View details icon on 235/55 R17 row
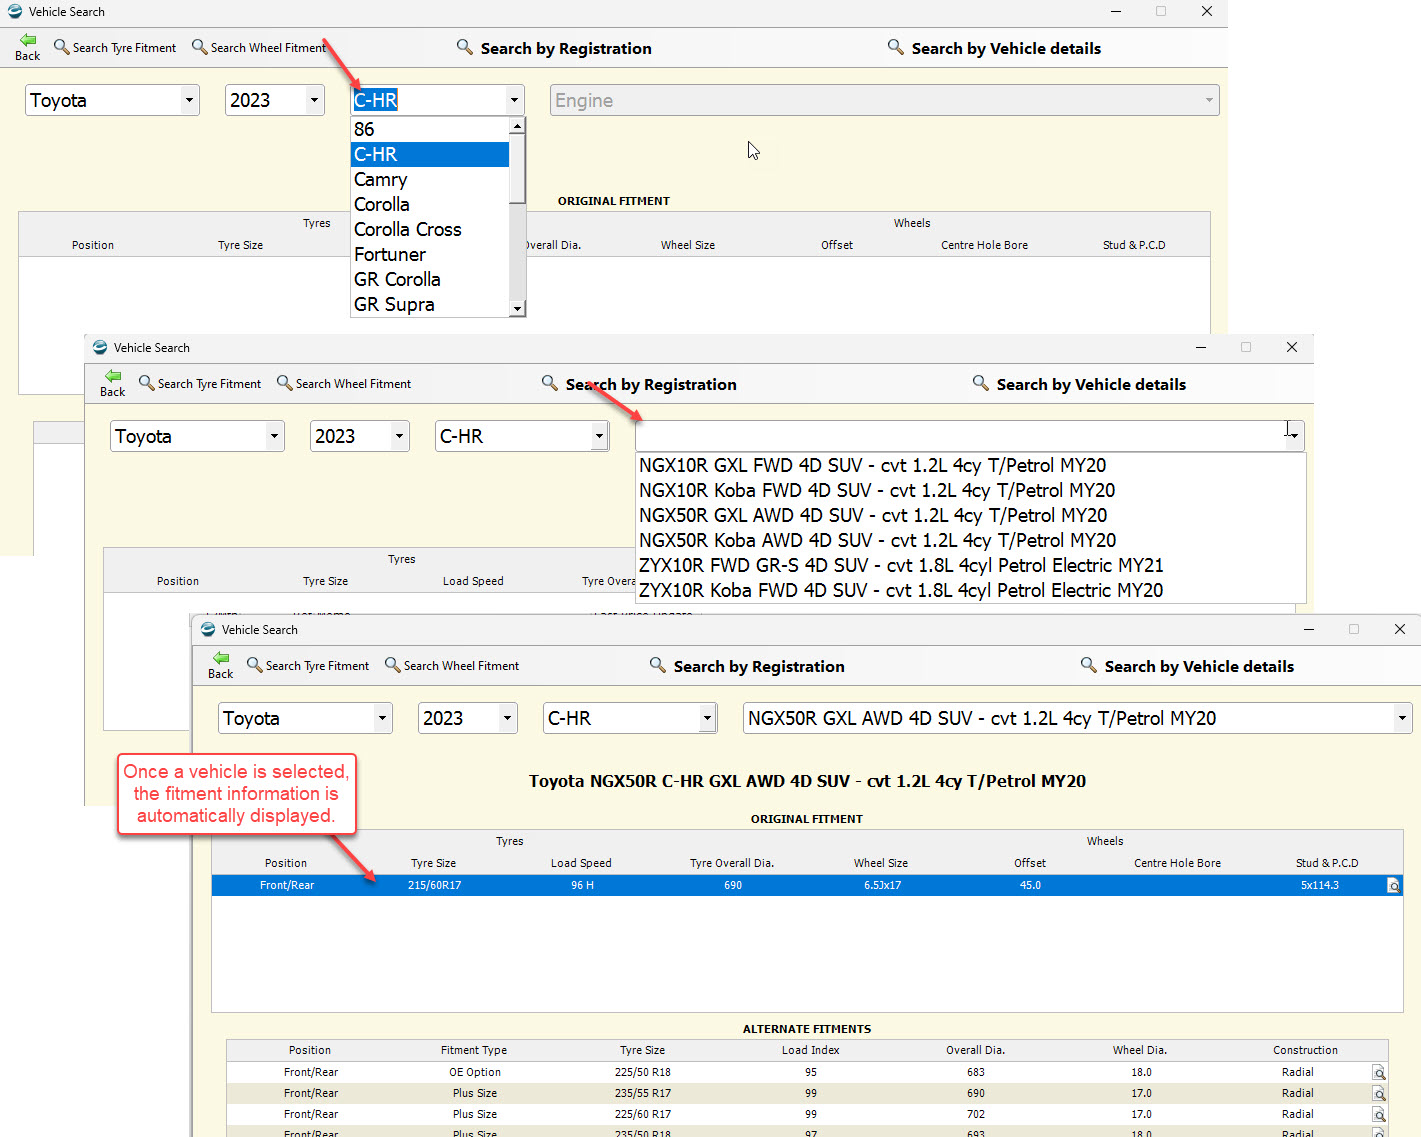Screen dimensions: 1421x1137 [x=1379, y=1094]
